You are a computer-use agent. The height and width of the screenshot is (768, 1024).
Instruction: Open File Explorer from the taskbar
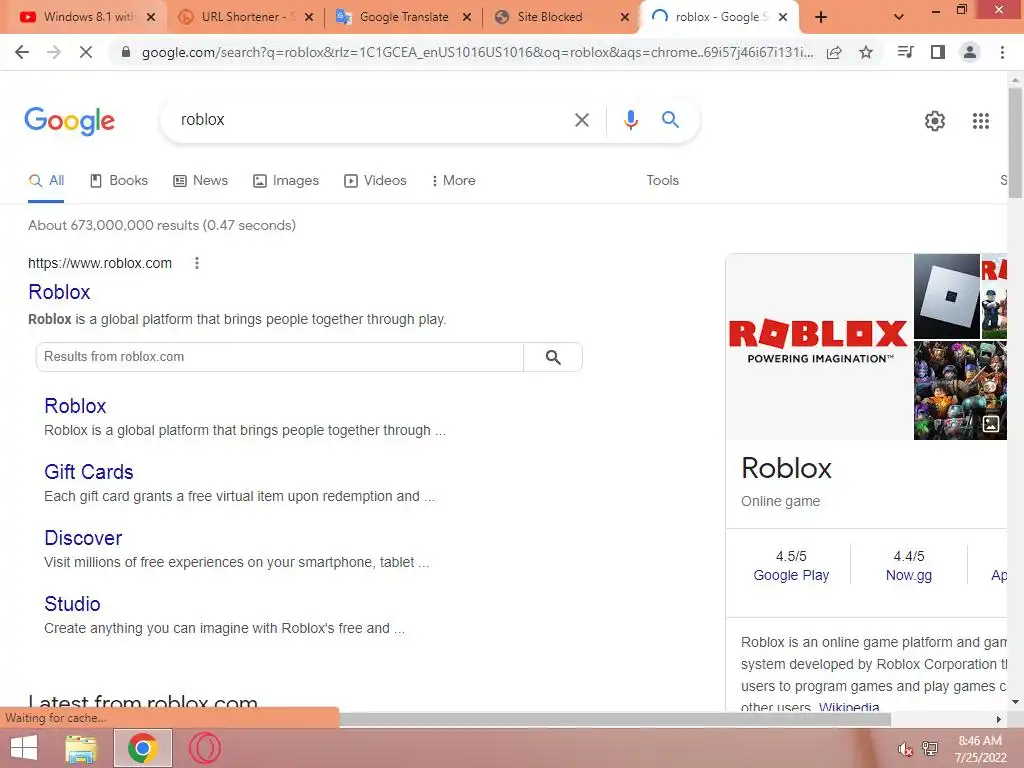(x=81, y=748)
